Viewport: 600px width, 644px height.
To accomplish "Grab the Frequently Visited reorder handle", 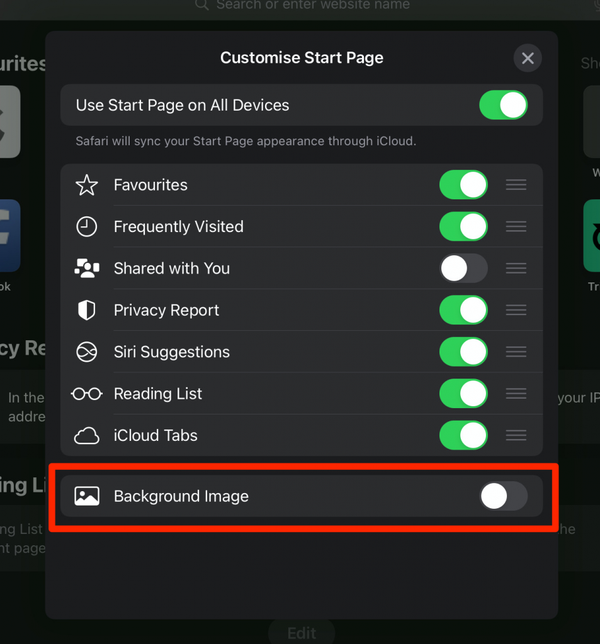I will pyautogui.click(x=516, y=226).
